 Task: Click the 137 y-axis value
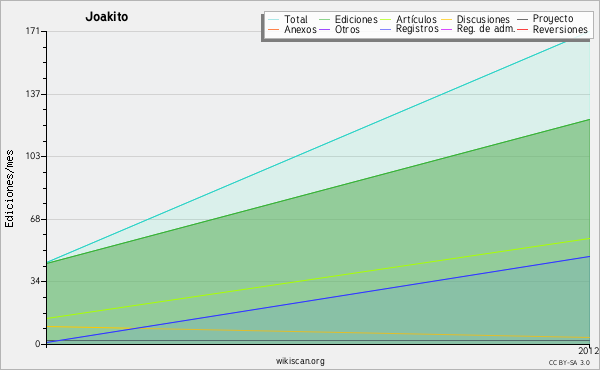[33, 94]
